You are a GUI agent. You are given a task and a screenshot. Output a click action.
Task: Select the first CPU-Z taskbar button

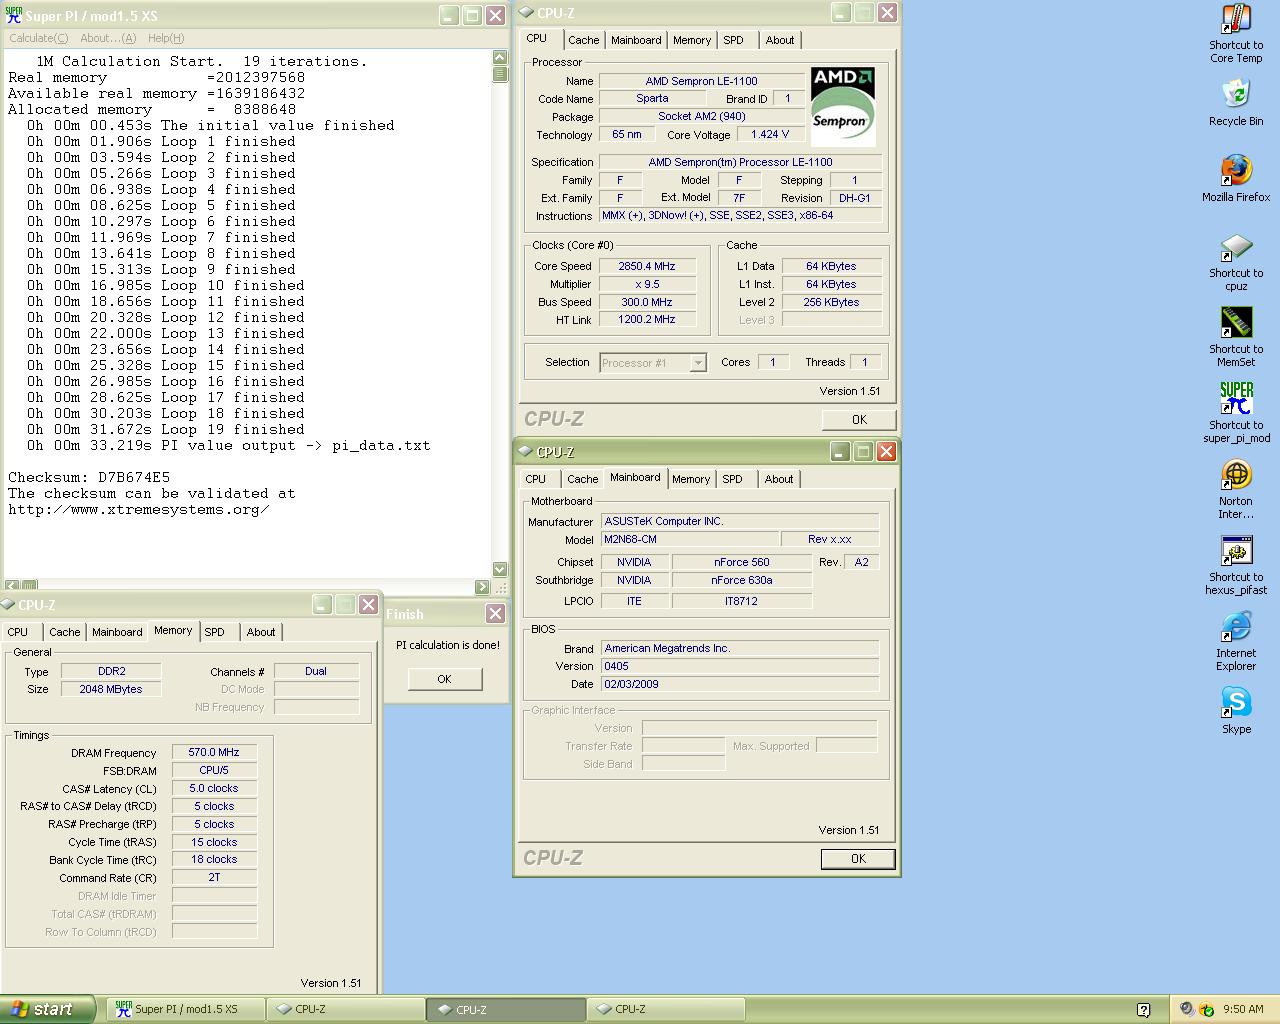(345, 1009)
